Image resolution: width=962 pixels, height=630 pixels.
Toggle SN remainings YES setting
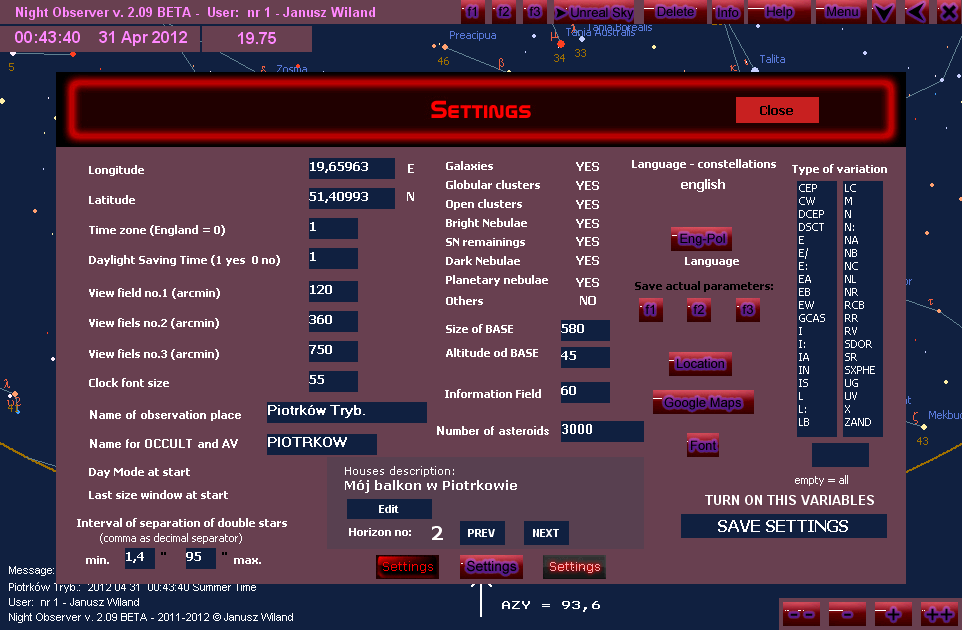coord(587,242)
